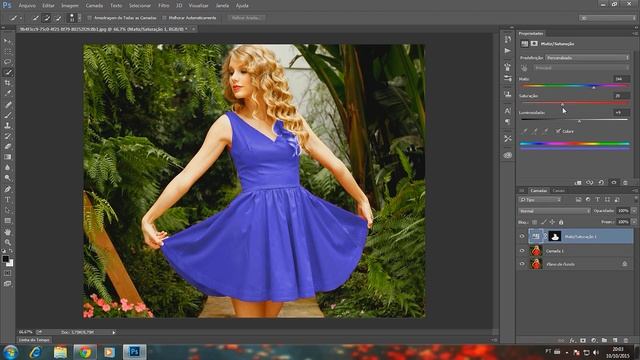
Task: Open Properties panel flyout menu
Action: [635, 33]
